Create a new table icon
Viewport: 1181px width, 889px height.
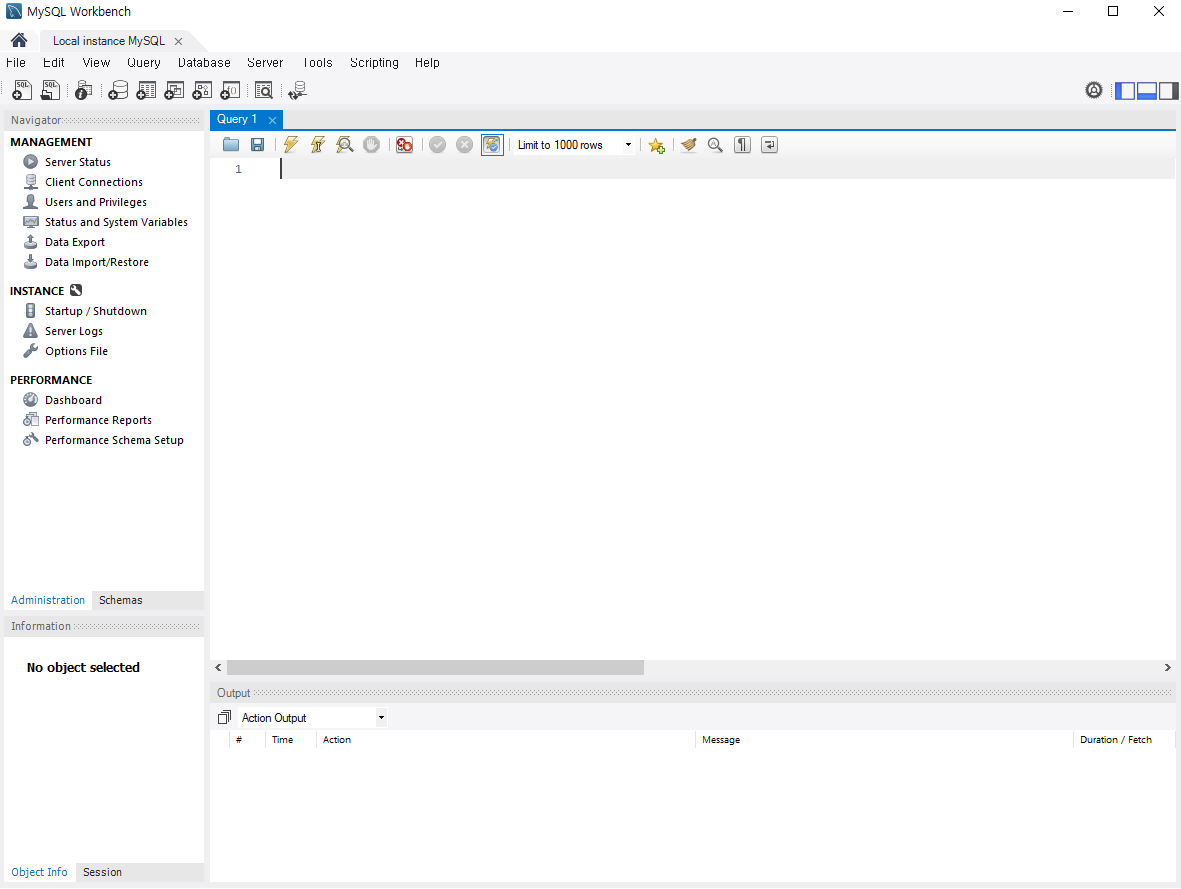pos(146,90)
